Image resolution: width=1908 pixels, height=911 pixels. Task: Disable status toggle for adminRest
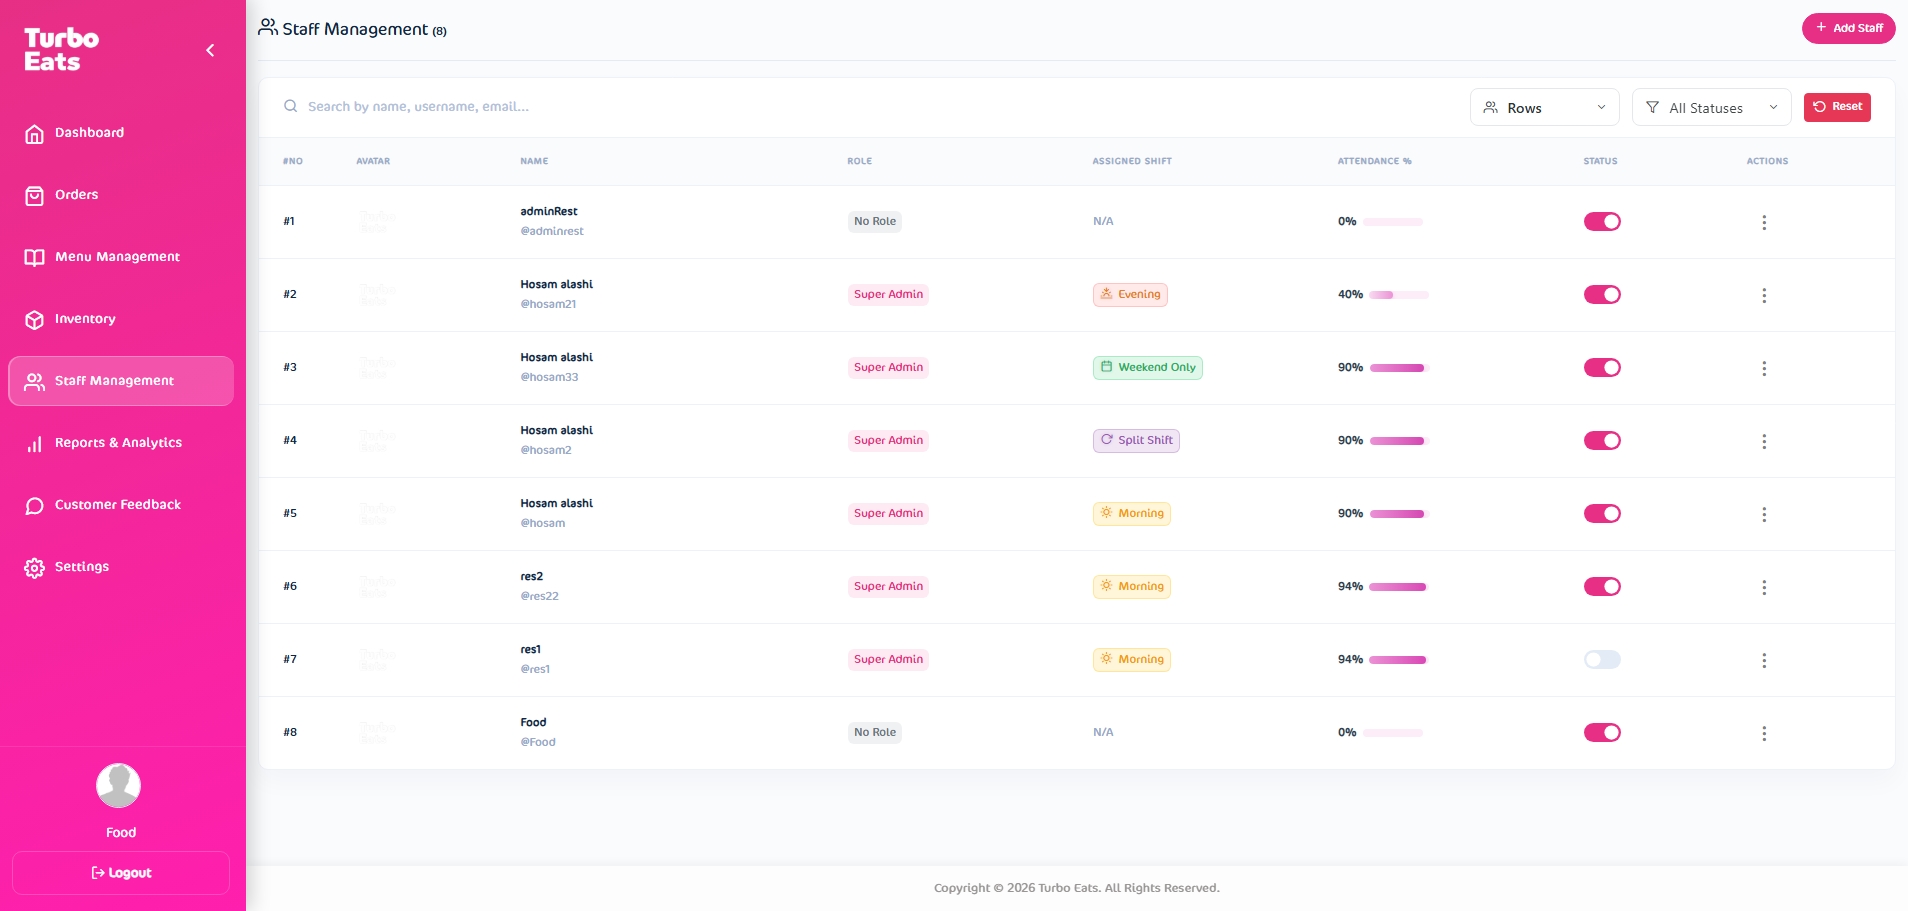1602,222
